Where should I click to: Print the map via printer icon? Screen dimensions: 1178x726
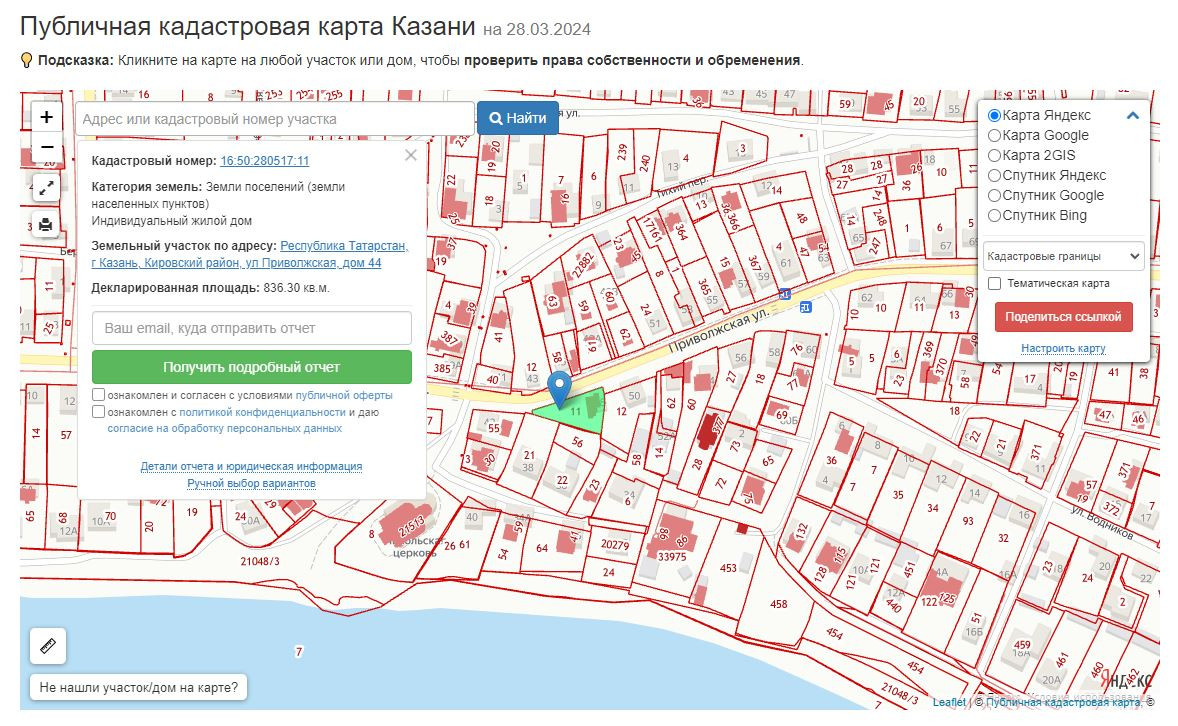(47, 225)
